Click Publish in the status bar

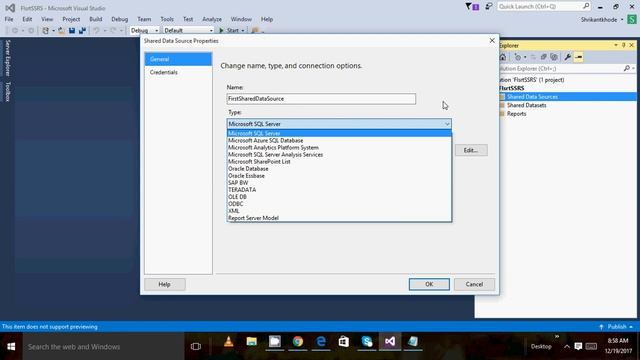(616, 327)
